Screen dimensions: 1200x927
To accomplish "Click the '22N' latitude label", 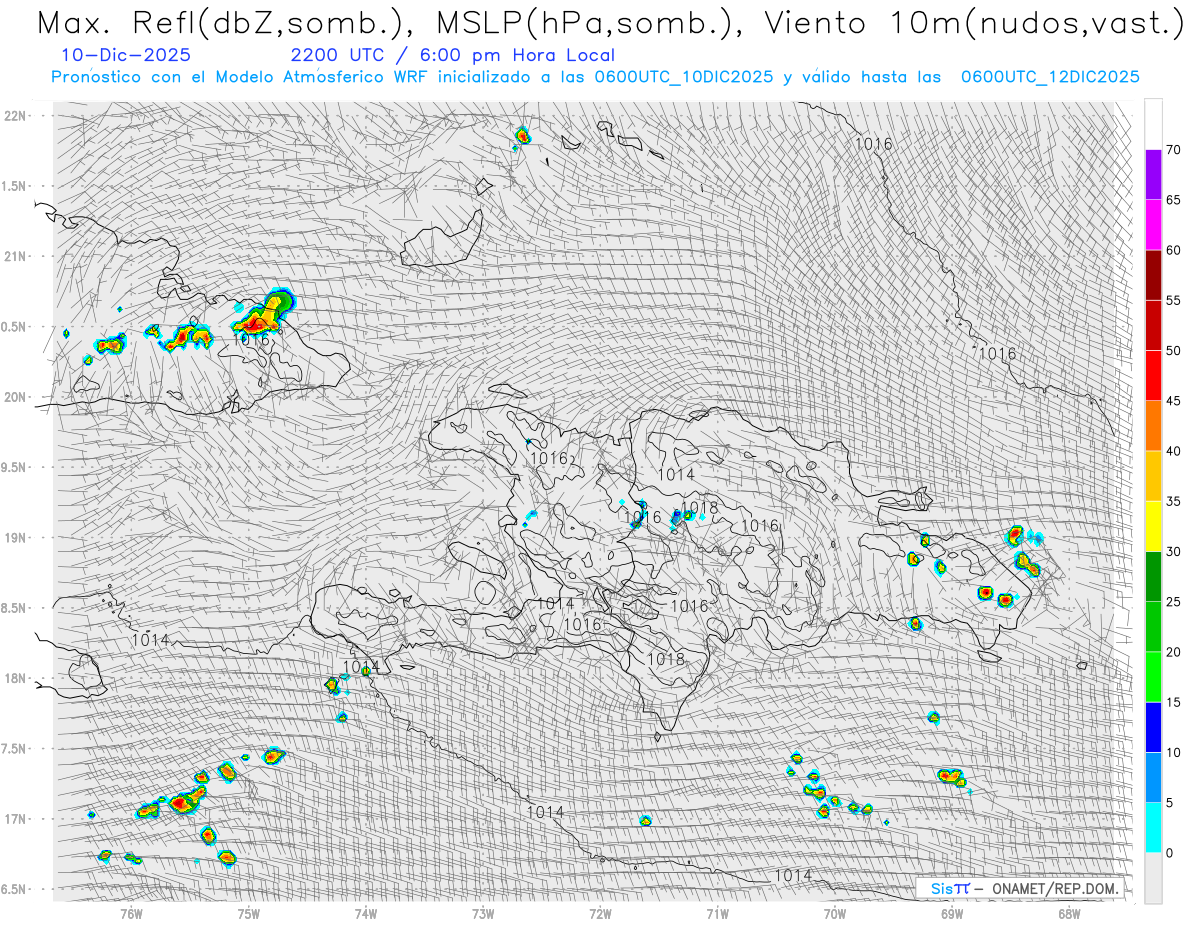I will click(x=16, y=115).
